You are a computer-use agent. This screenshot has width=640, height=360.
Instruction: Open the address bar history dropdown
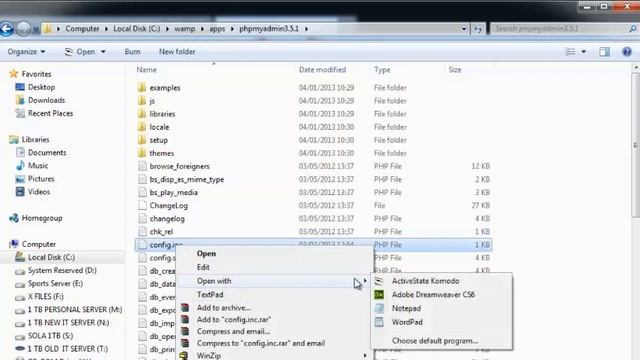(464, 29)
